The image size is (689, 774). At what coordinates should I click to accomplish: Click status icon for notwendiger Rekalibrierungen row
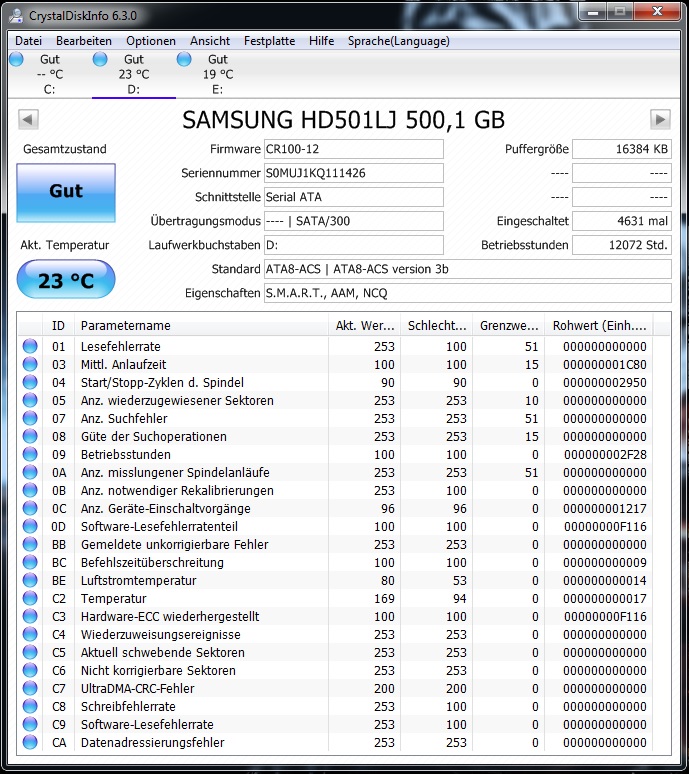pos(30,490)
